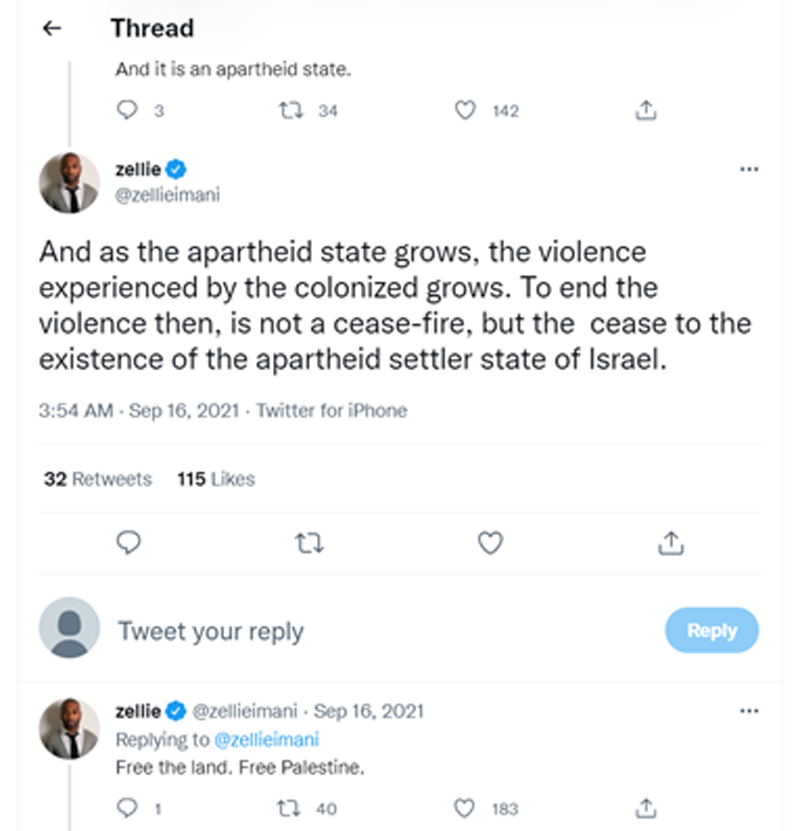
Task: Click the Replying to @zellieimani link
Action: 269,740
